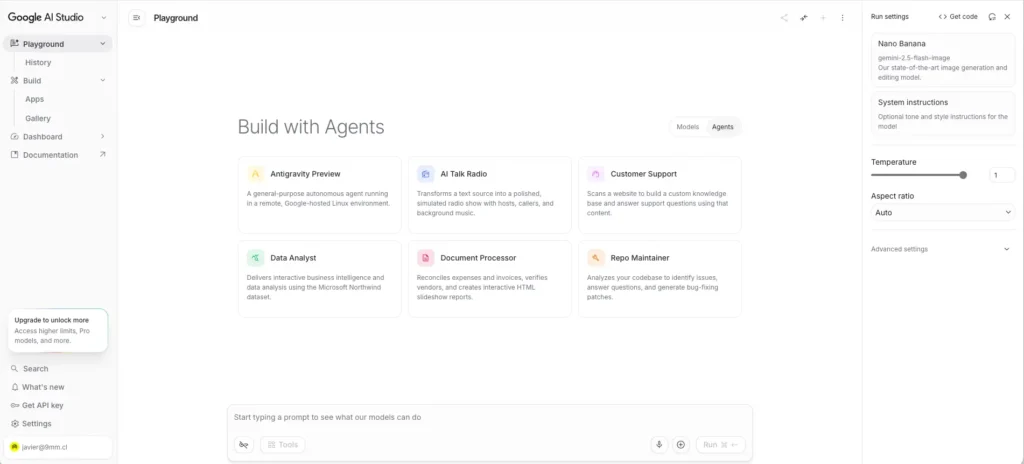This screenshot has height=464, width=1024.
Task: Open the Aspect ratio Auto dropdown
Action: pyautogui.click(x=942, y=212)
